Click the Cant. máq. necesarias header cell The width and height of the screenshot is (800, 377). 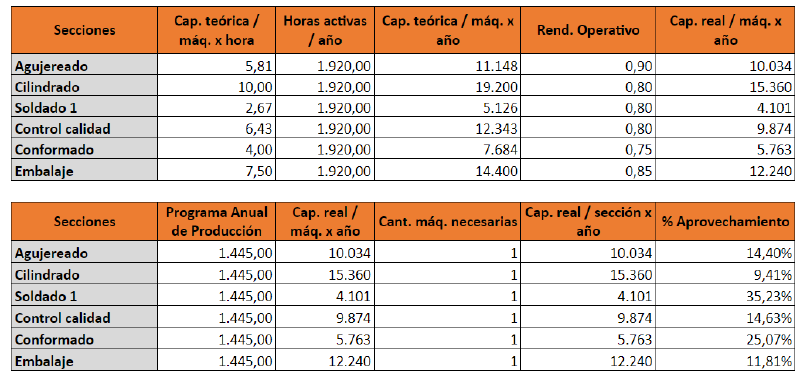(x=447, y=221)
